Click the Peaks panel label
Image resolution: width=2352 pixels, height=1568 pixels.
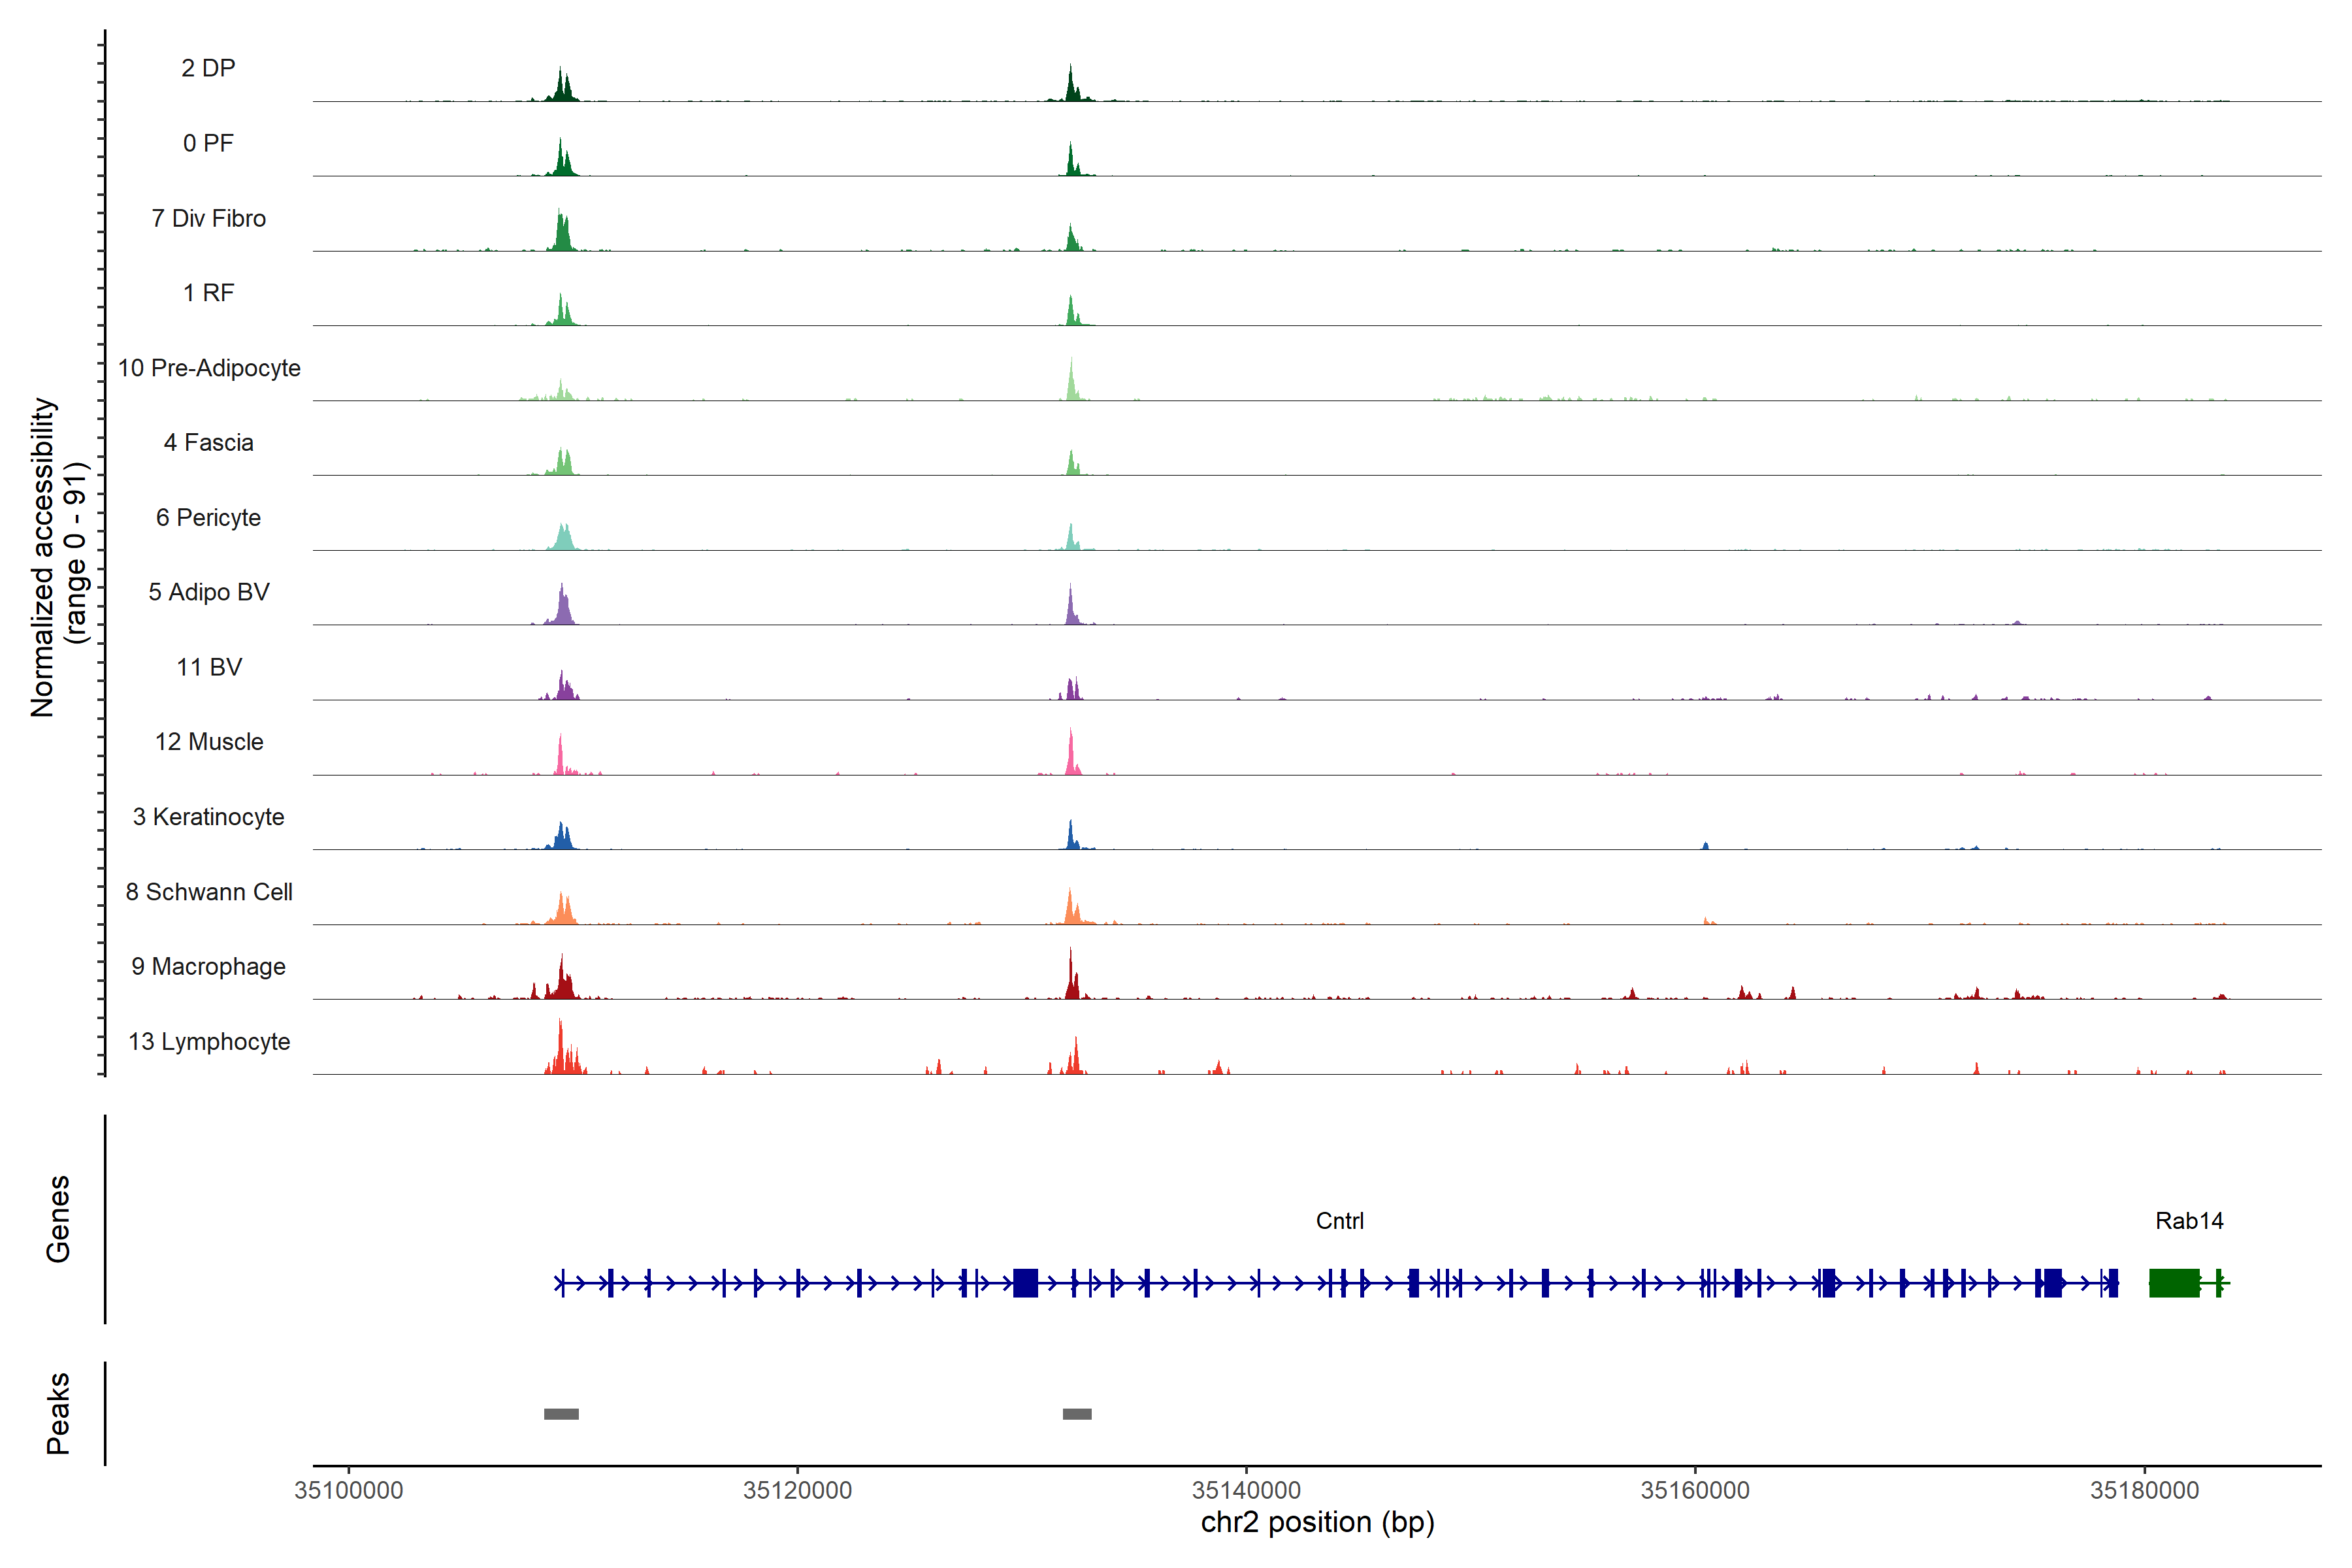(x=58, y=1413)
